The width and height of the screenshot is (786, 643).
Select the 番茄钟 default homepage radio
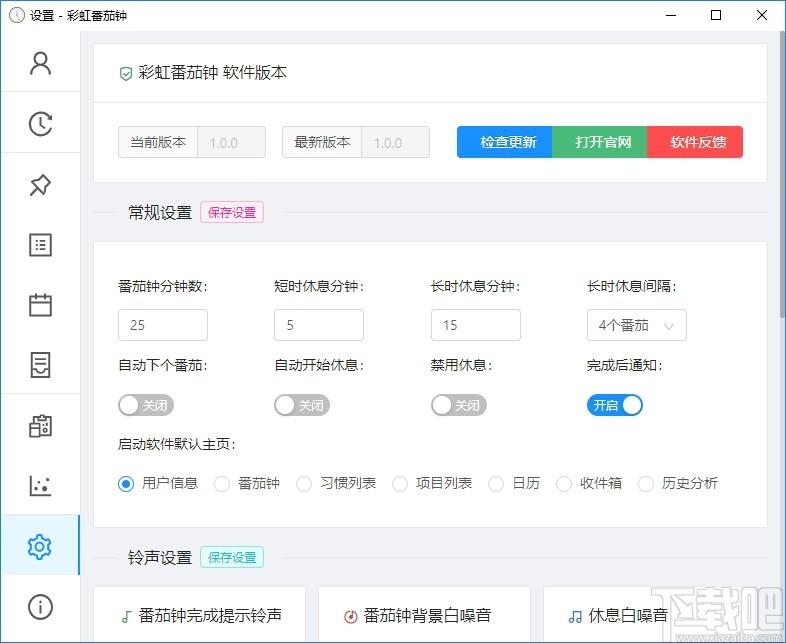click(222, 484)
